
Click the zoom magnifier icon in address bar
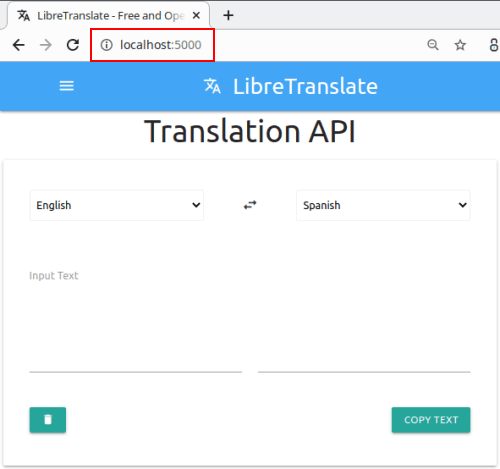(x=433, y=45)
